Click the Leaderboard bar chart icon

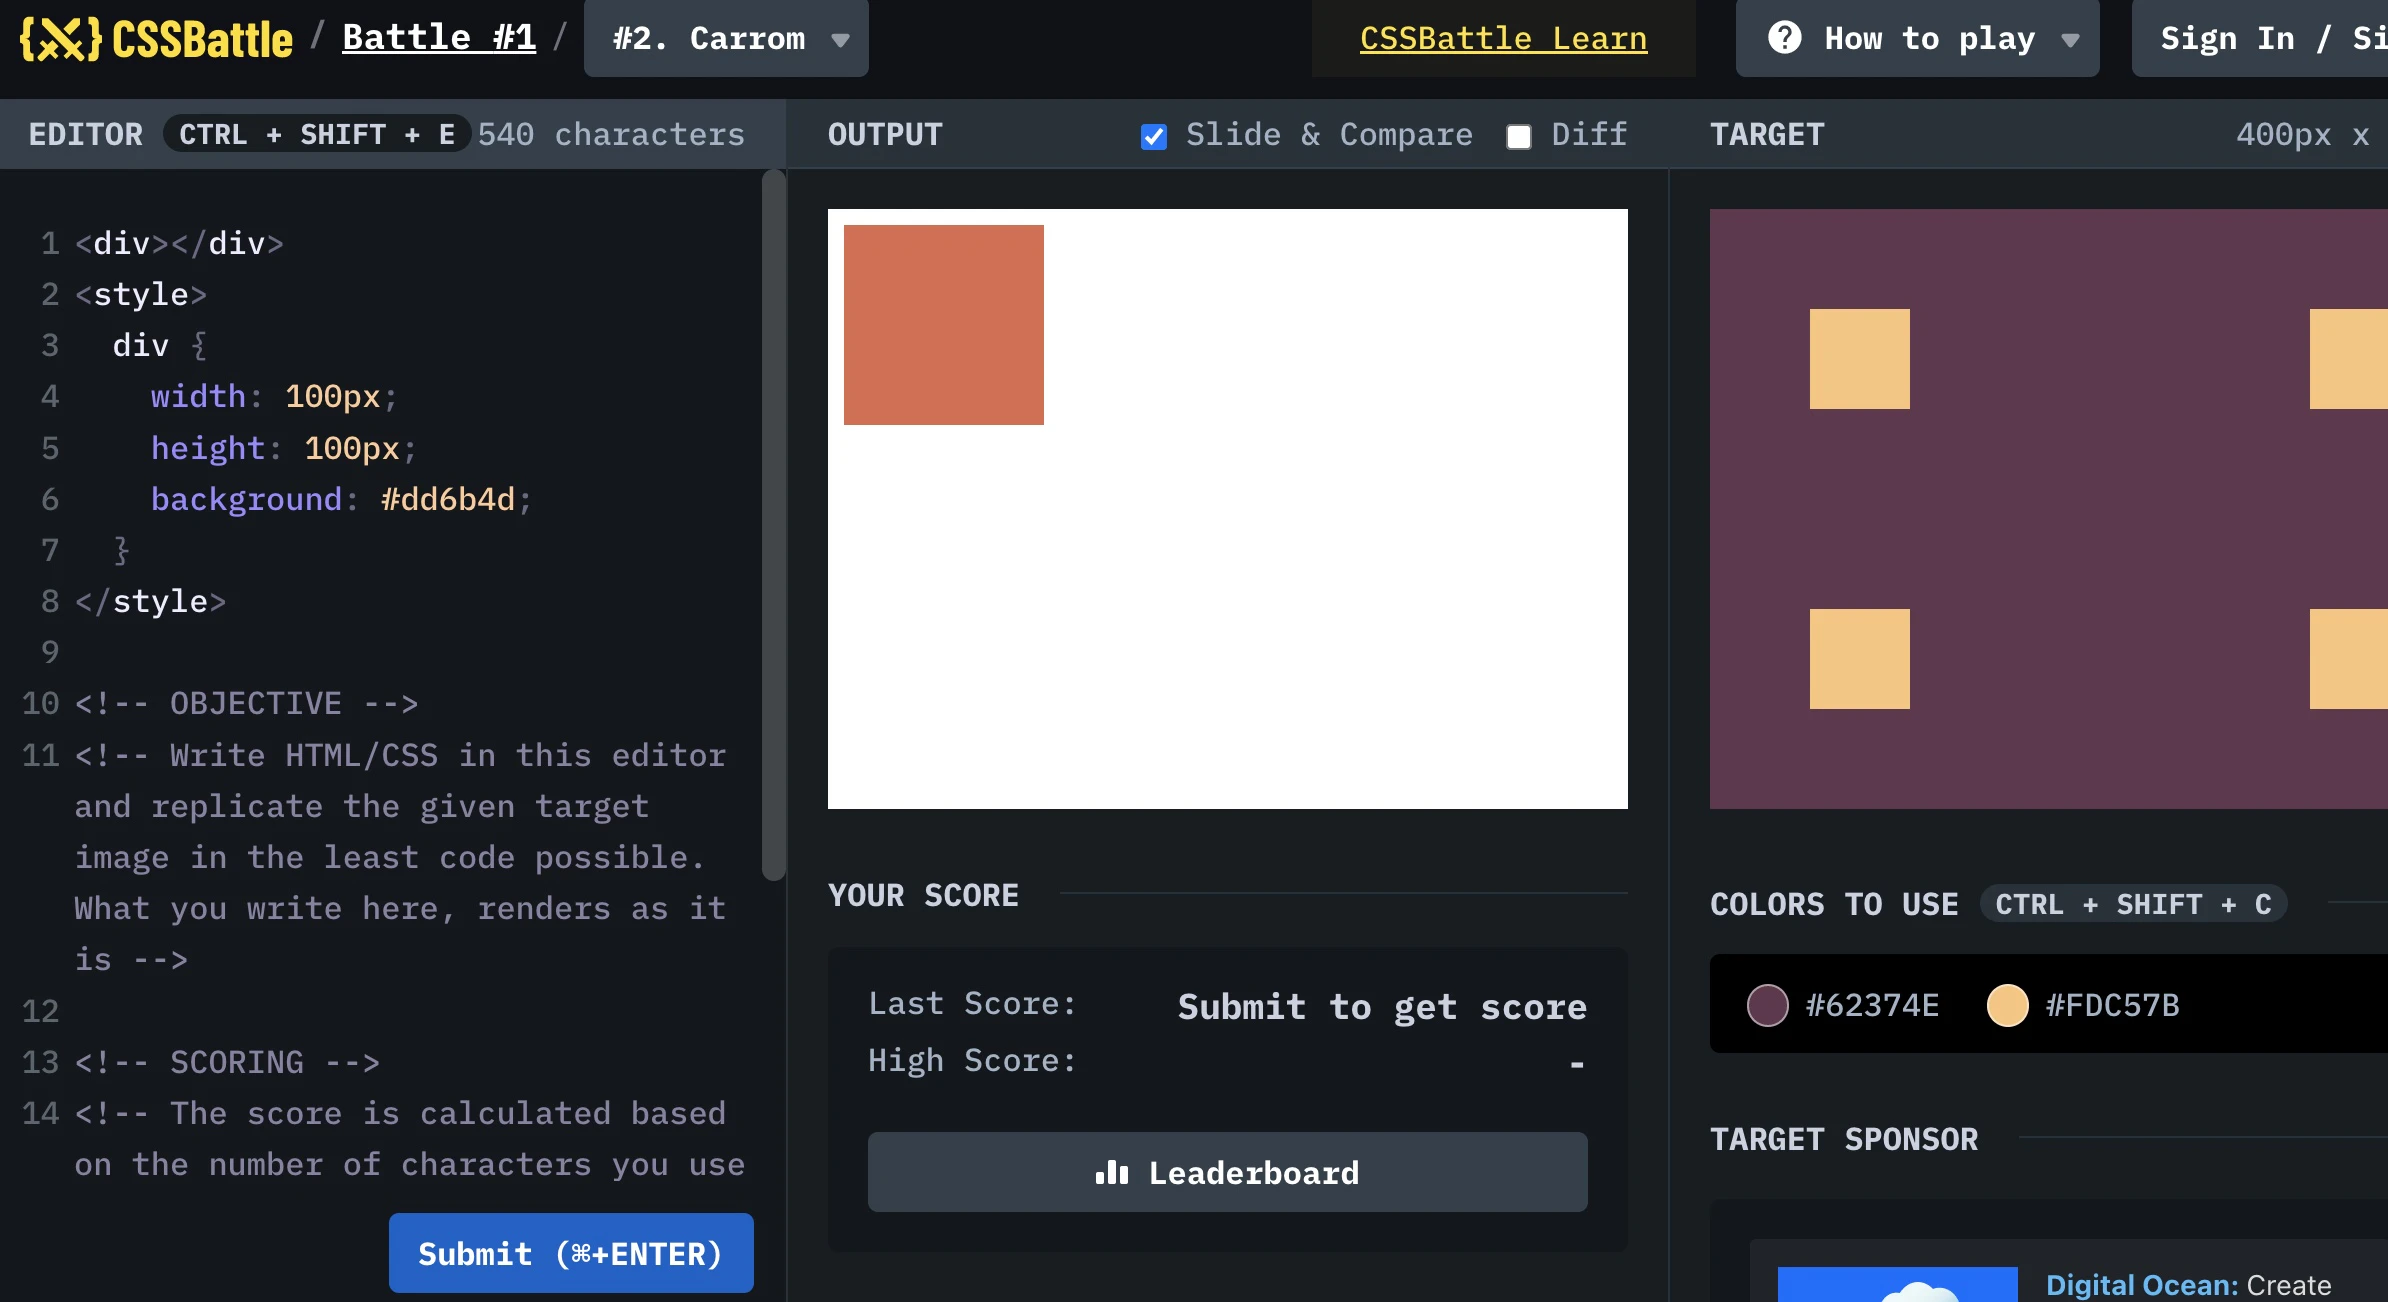(x=1112, y=1172)
